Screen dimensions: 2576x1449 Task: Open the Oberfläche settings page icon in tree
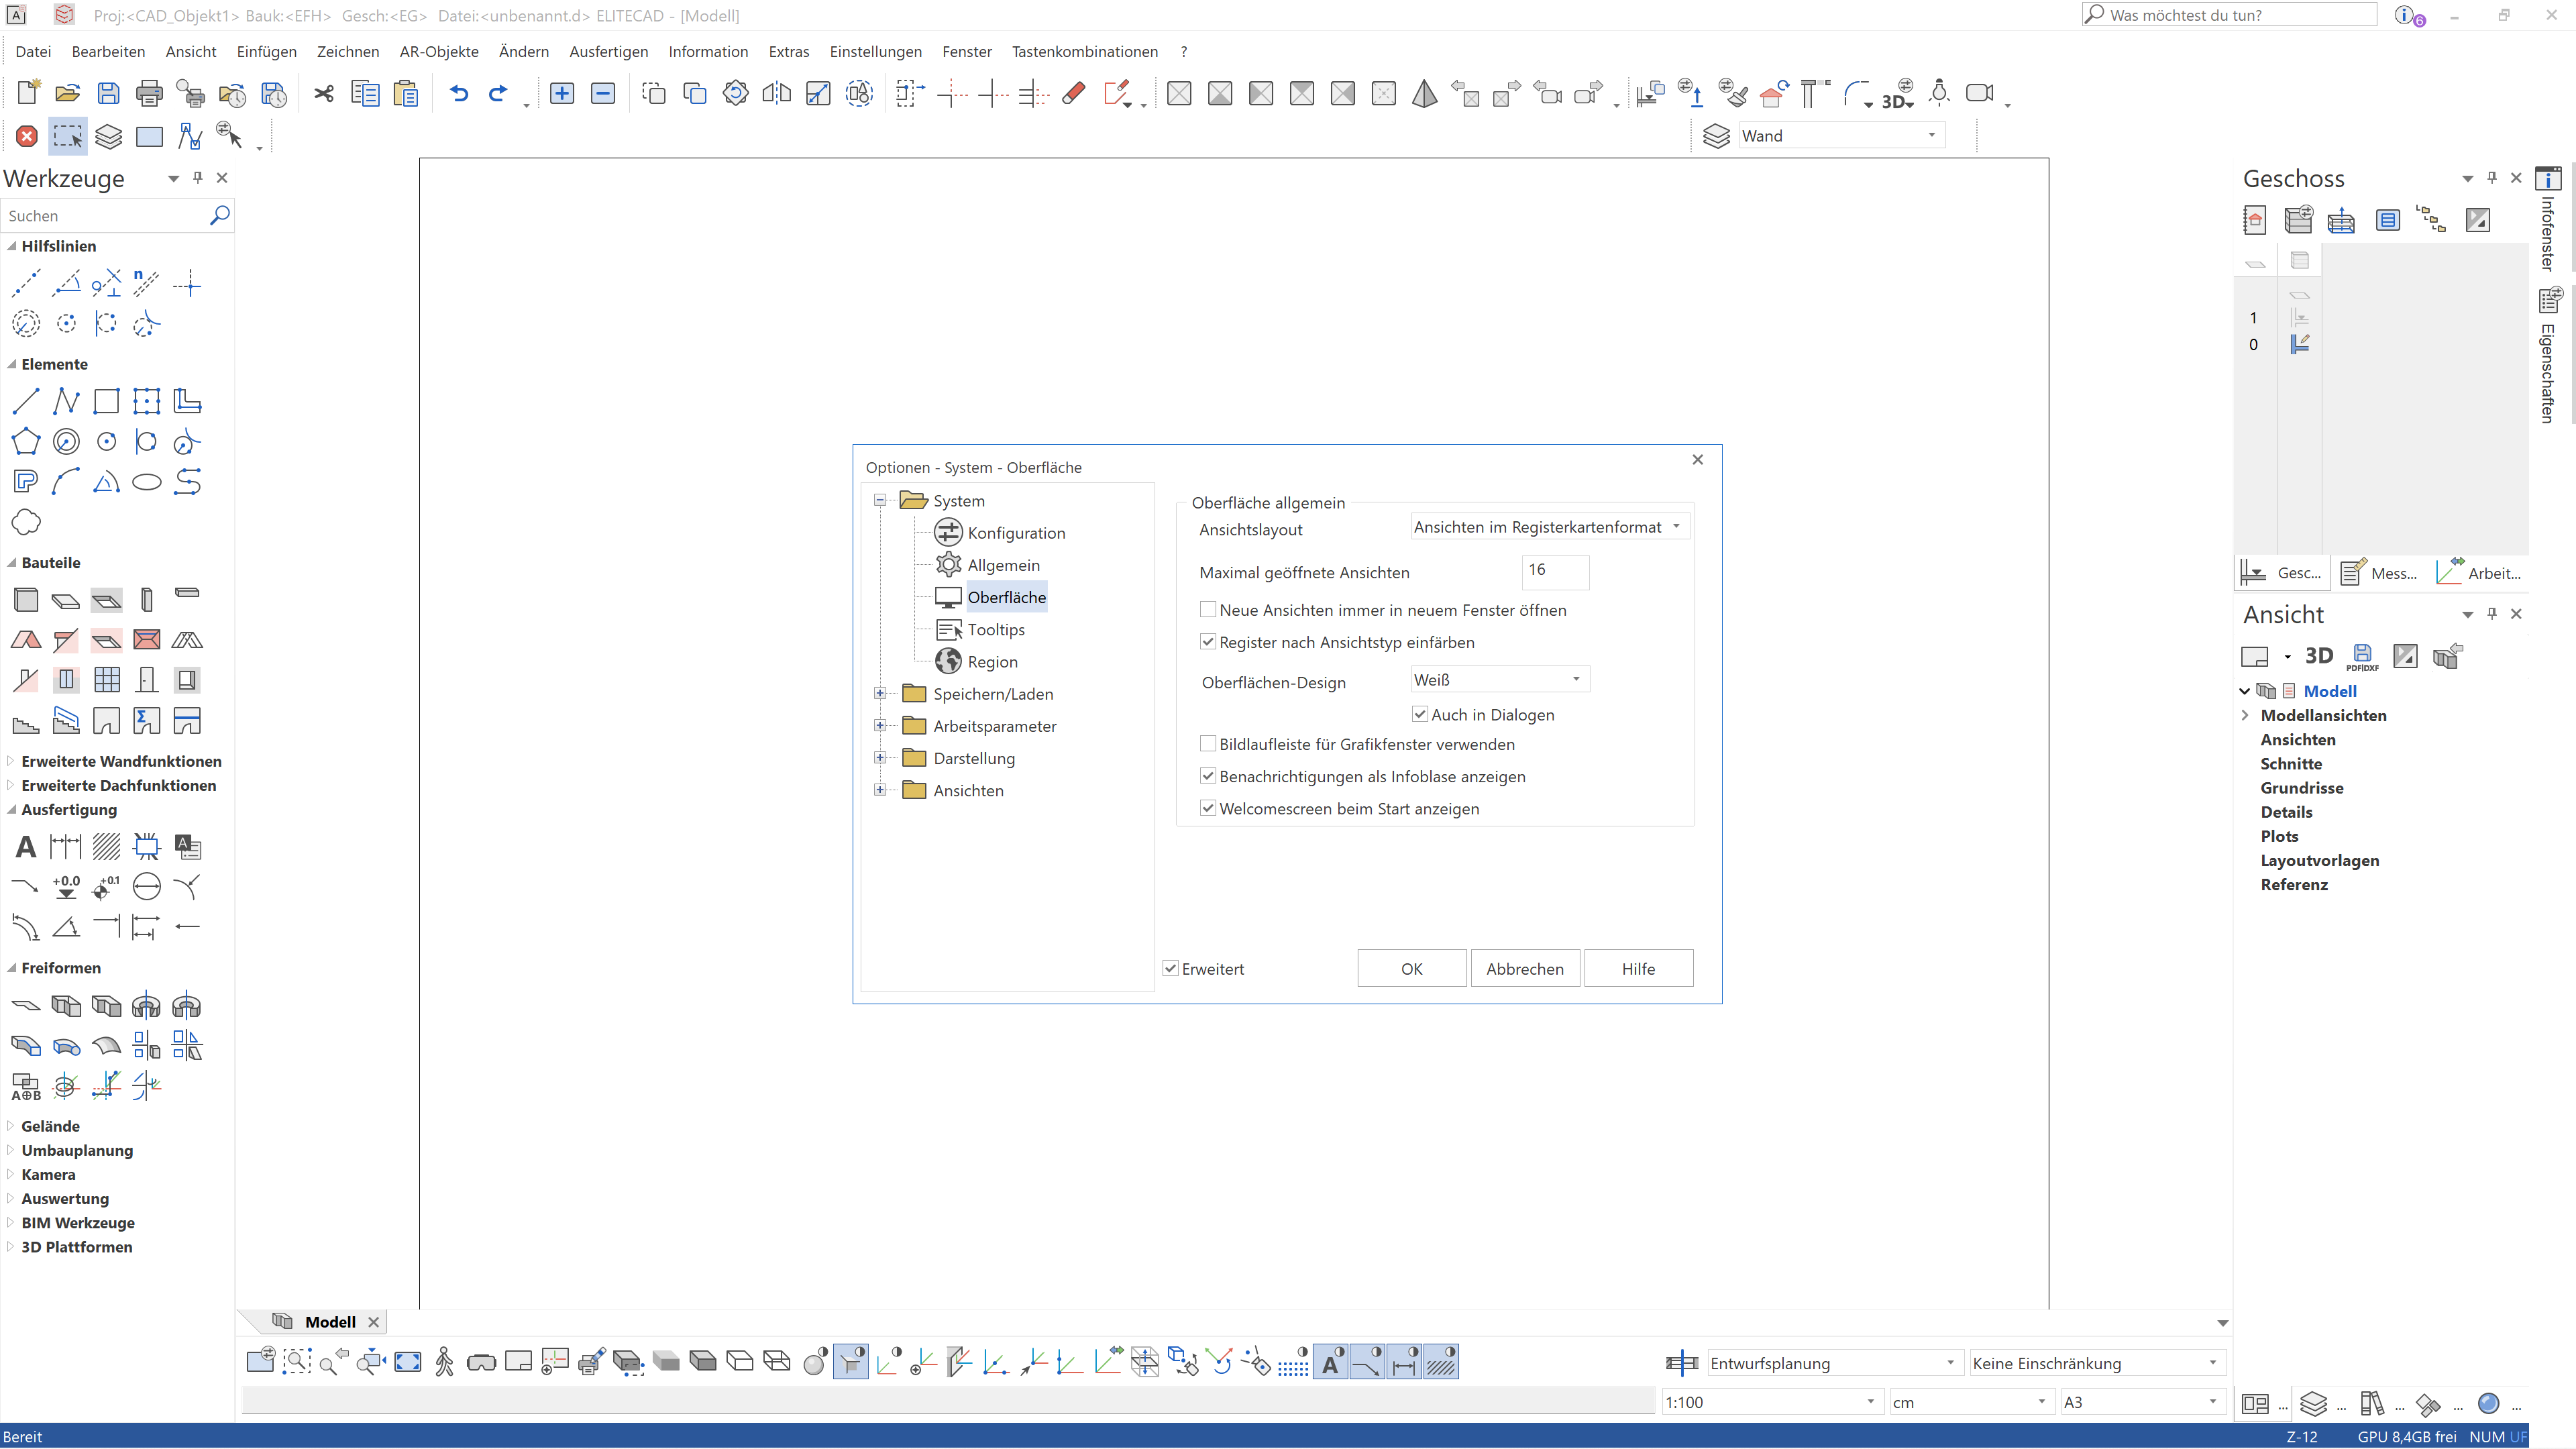tap(948, 597)
